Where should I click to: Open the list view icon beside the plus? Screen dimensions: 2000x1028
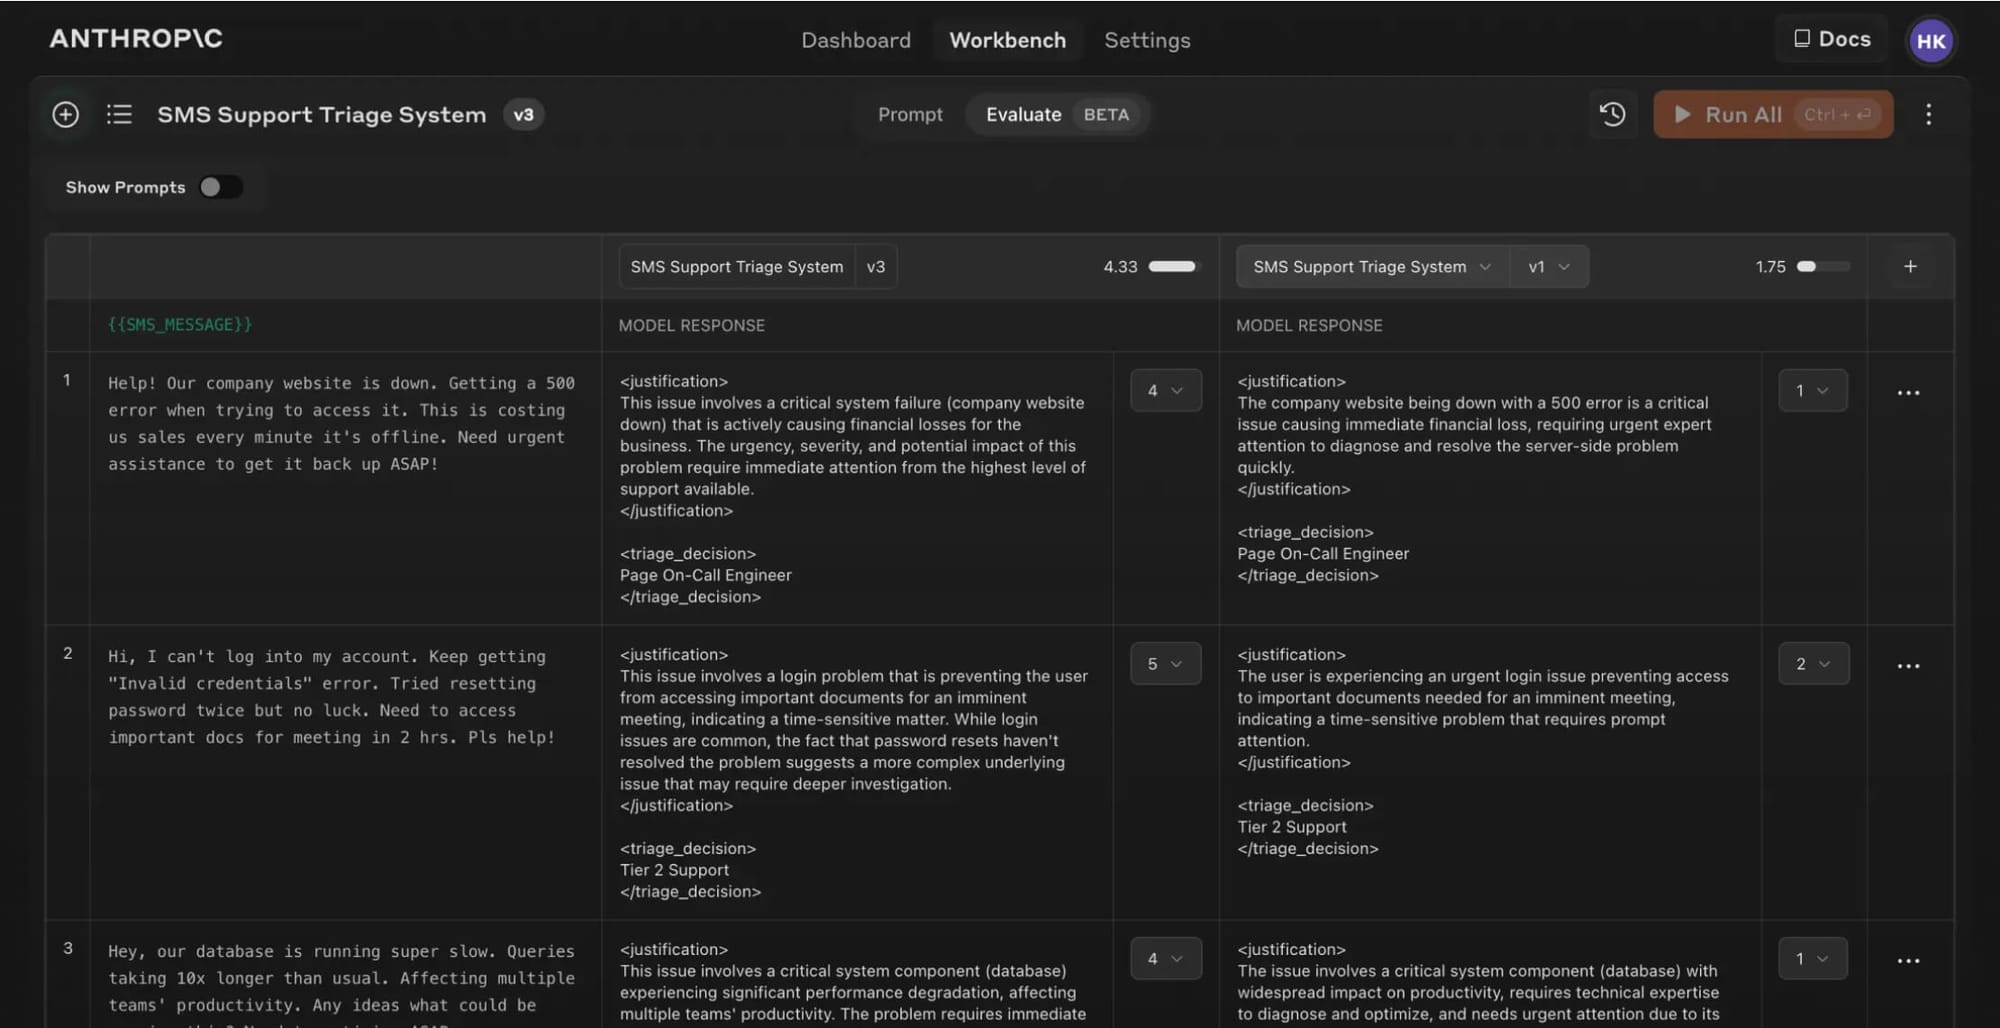(119, 114)
